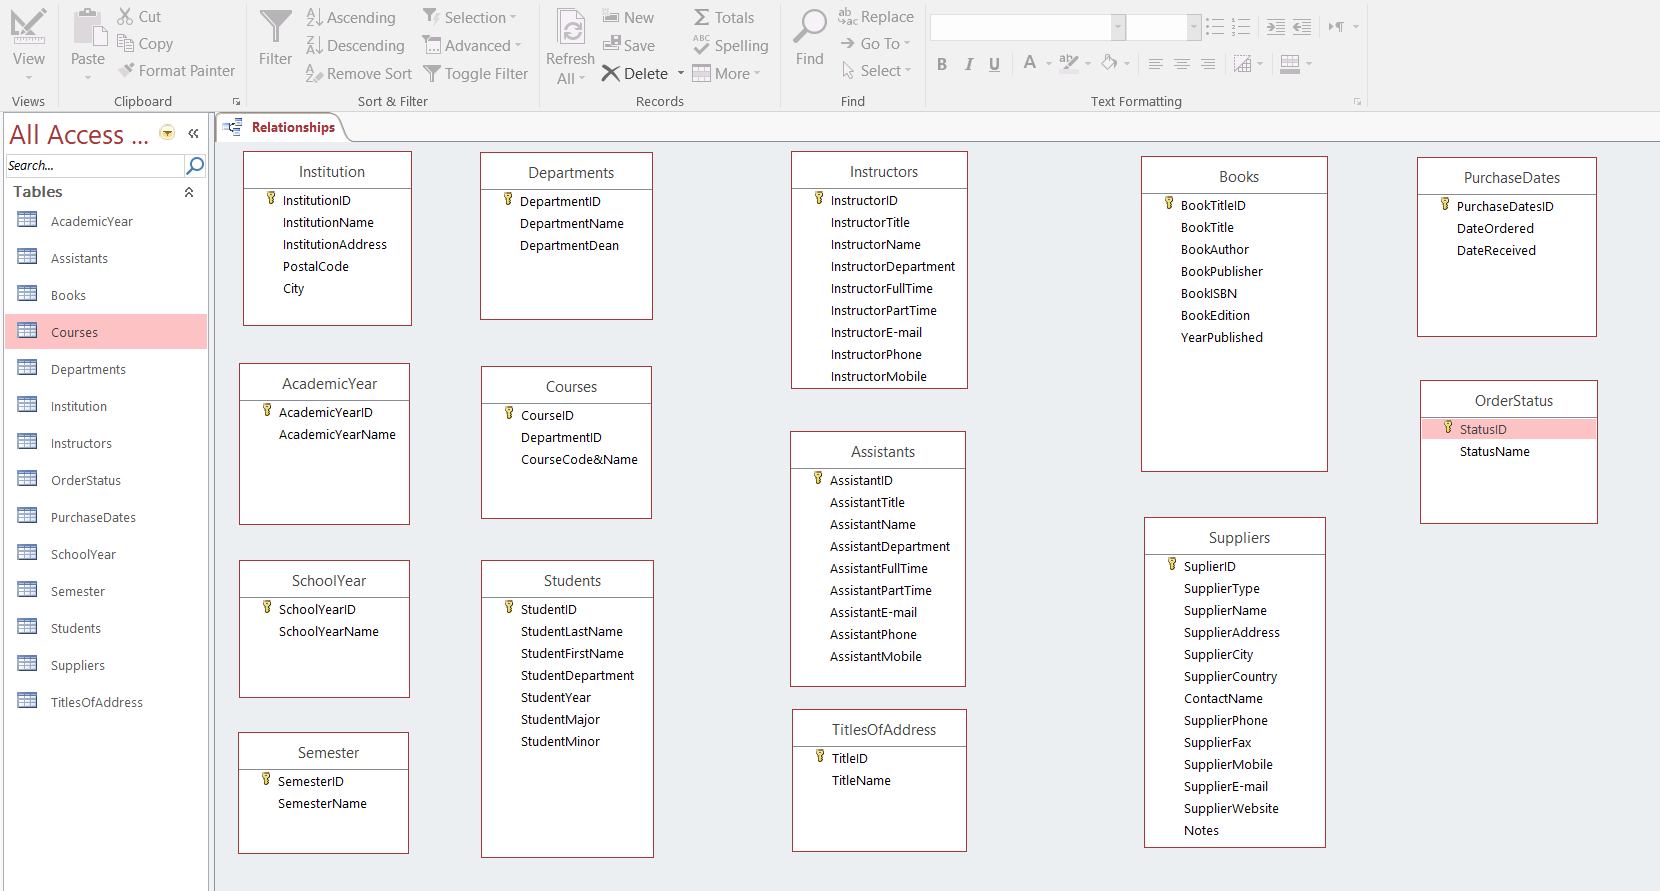Screen dimensions: 1660x891
Task: Open the font size combo box
Action: tap(1193, 27)
